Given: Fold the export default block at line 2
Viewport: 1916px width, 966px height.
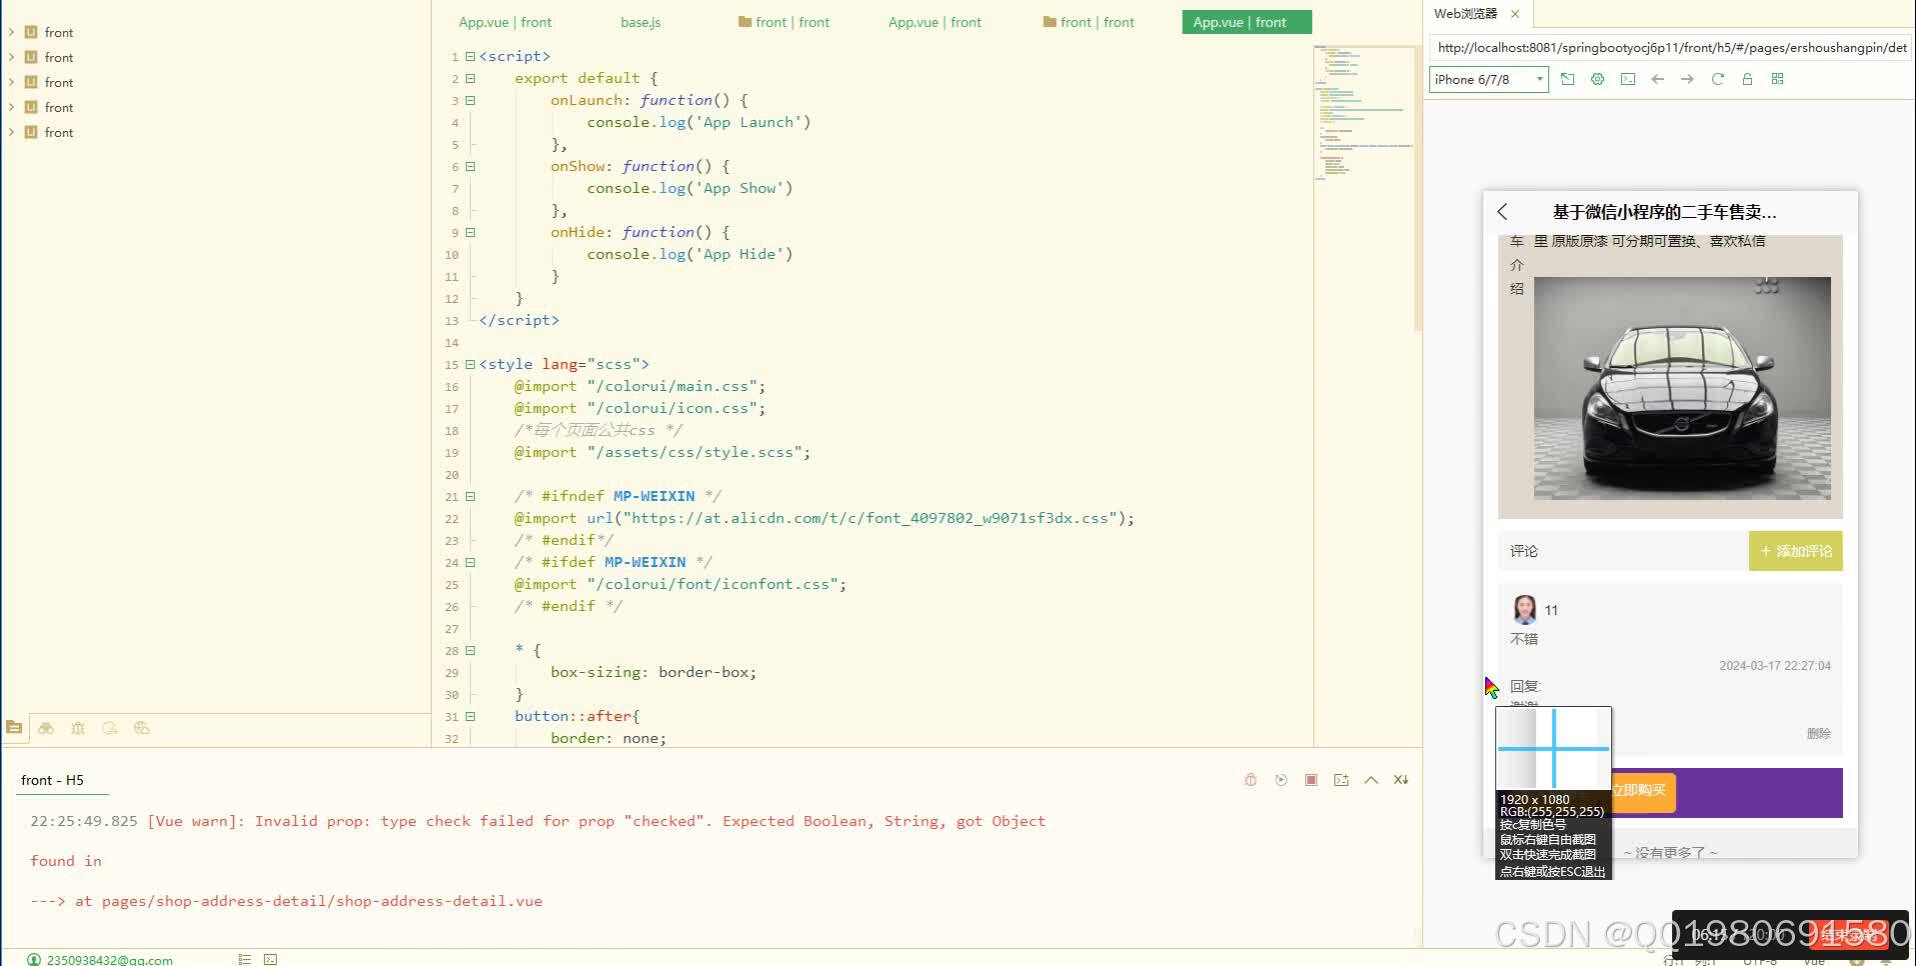Looking at the screenshot, I should click(x=470, y=78).
